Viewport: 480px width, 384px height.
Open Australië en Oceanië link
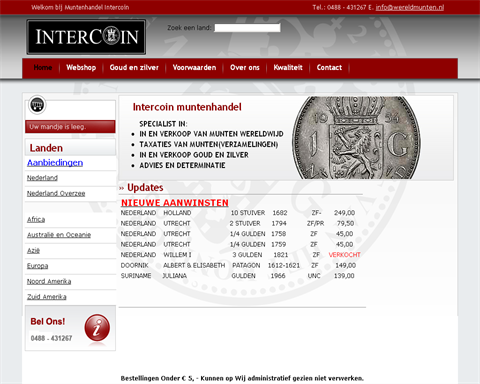click(59, 235)
